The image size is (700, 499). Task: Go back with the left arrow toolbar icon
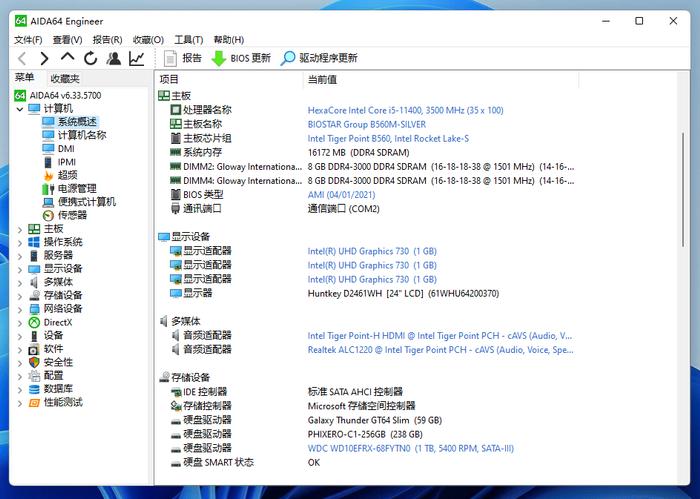click(x=22, y=58)
